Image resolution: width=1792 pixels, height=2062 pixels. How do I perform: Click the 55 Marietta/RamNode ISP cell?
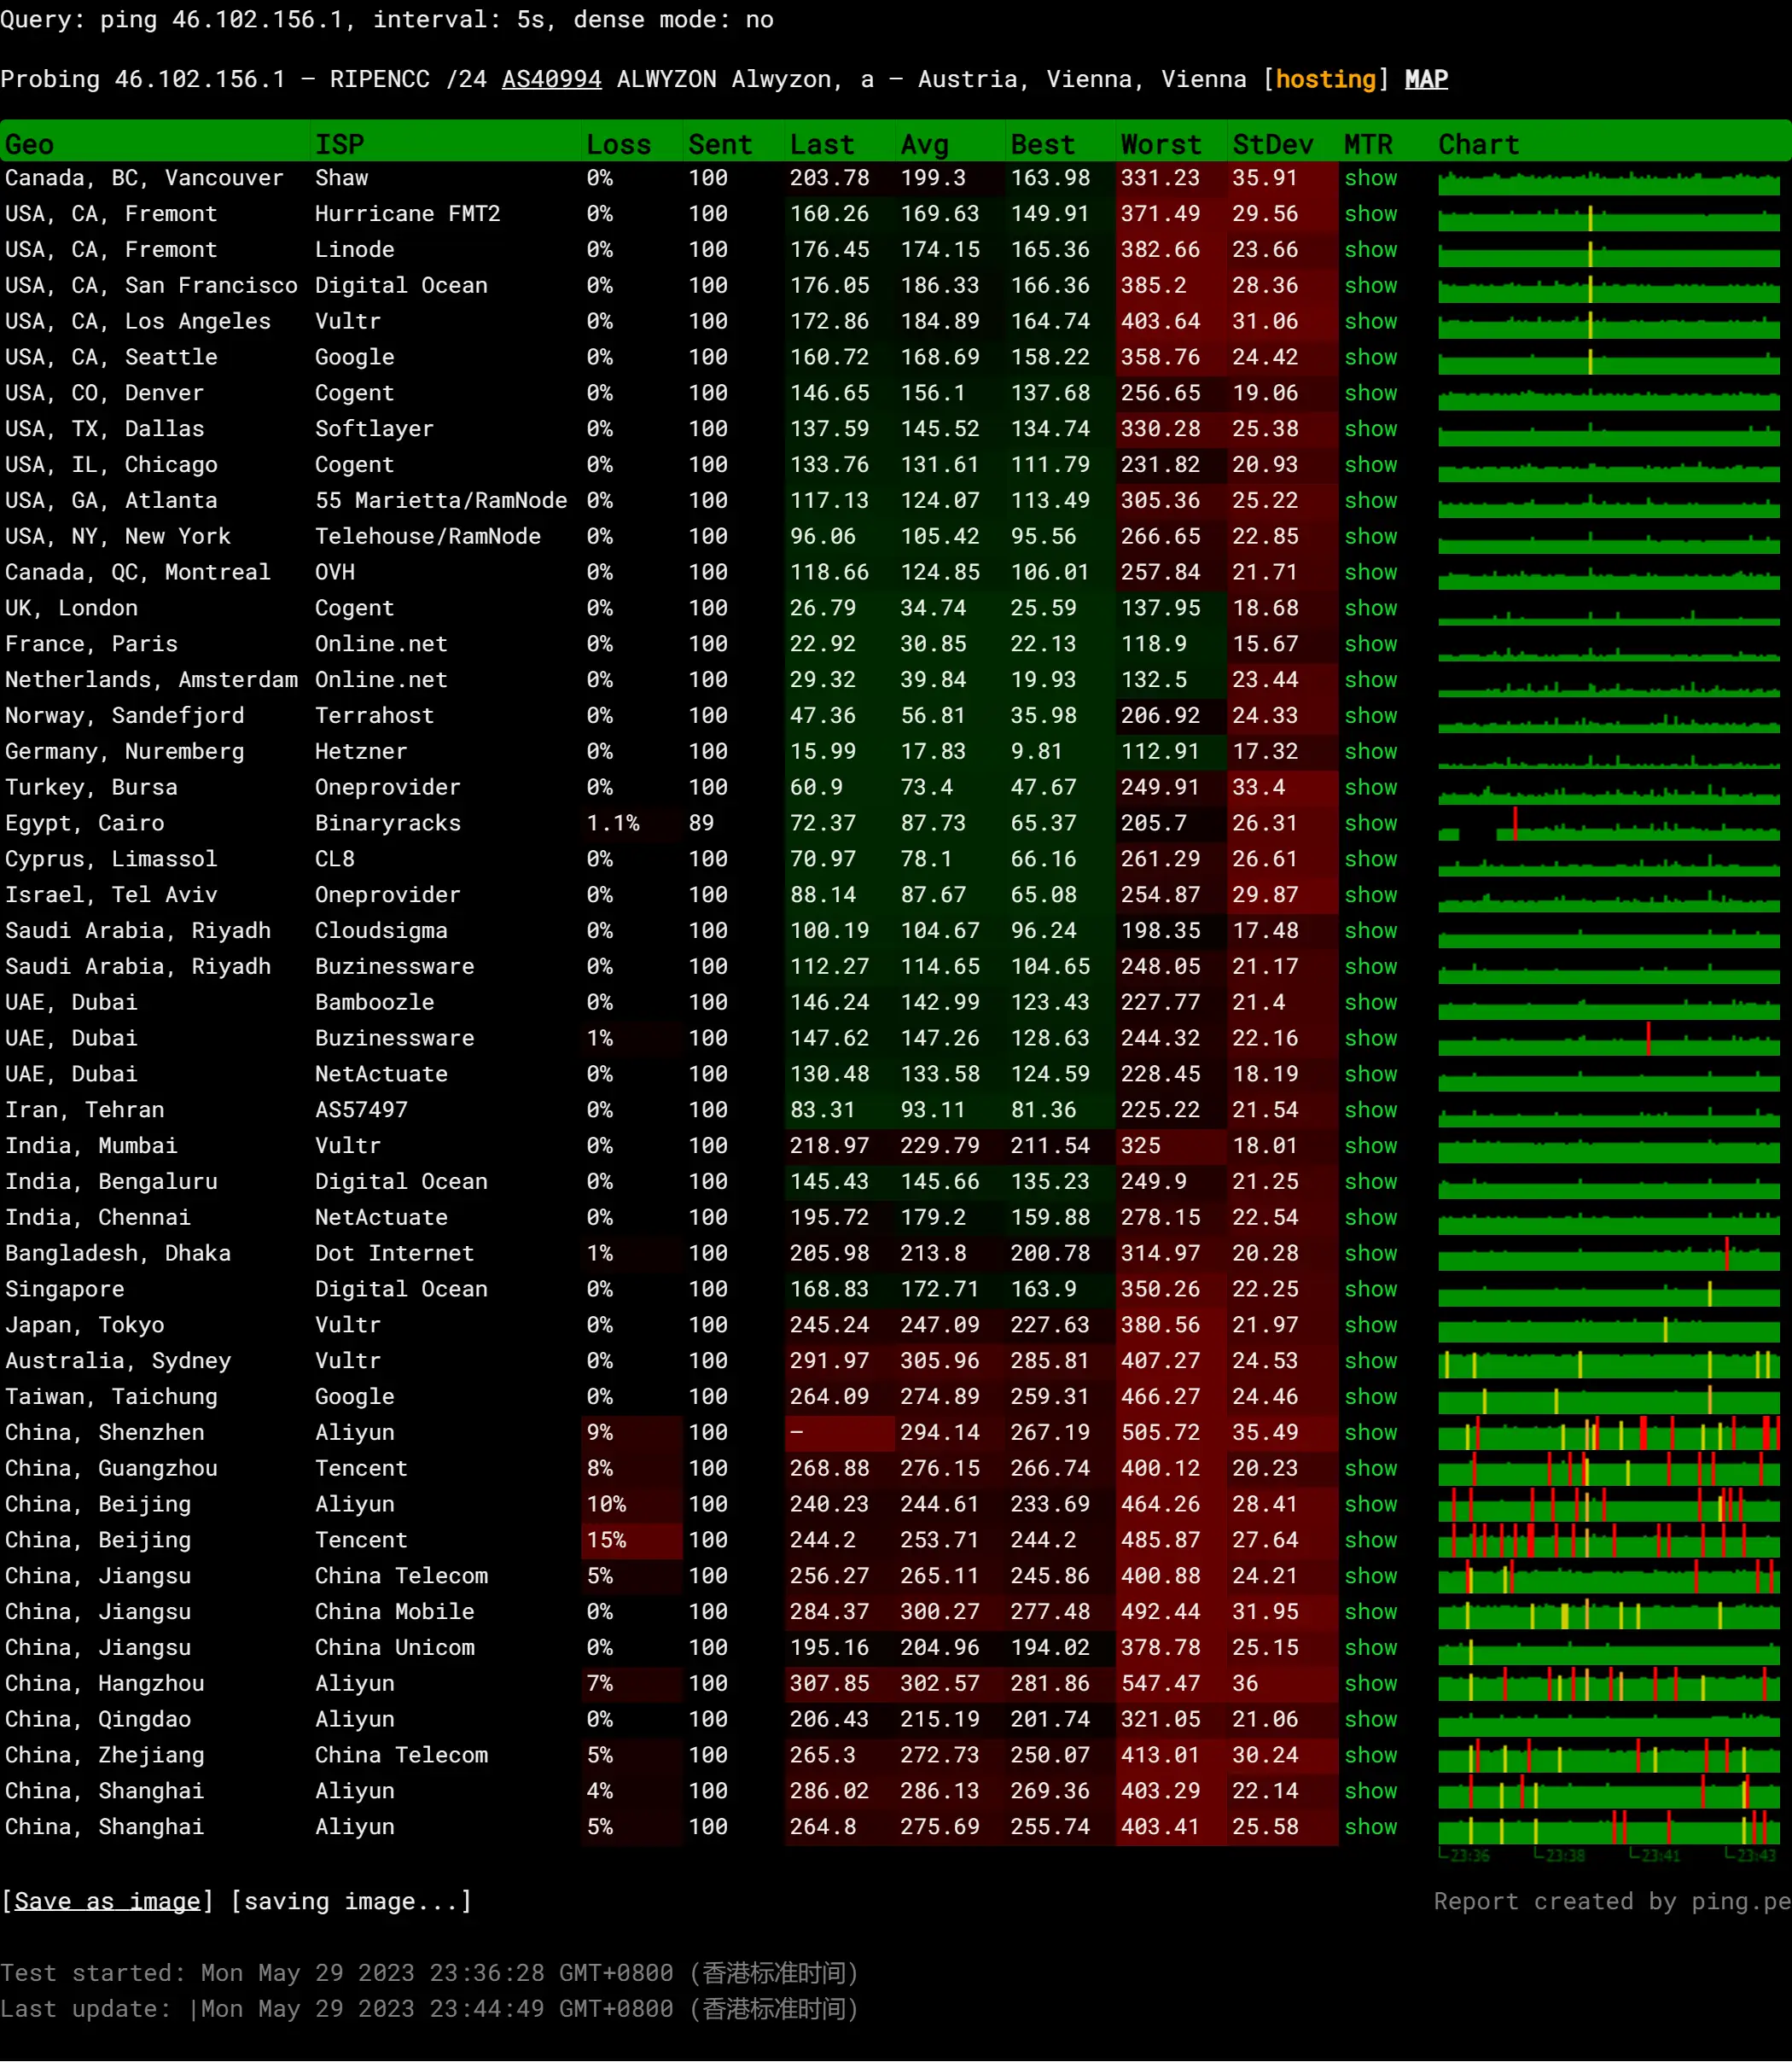pos(441,501)
